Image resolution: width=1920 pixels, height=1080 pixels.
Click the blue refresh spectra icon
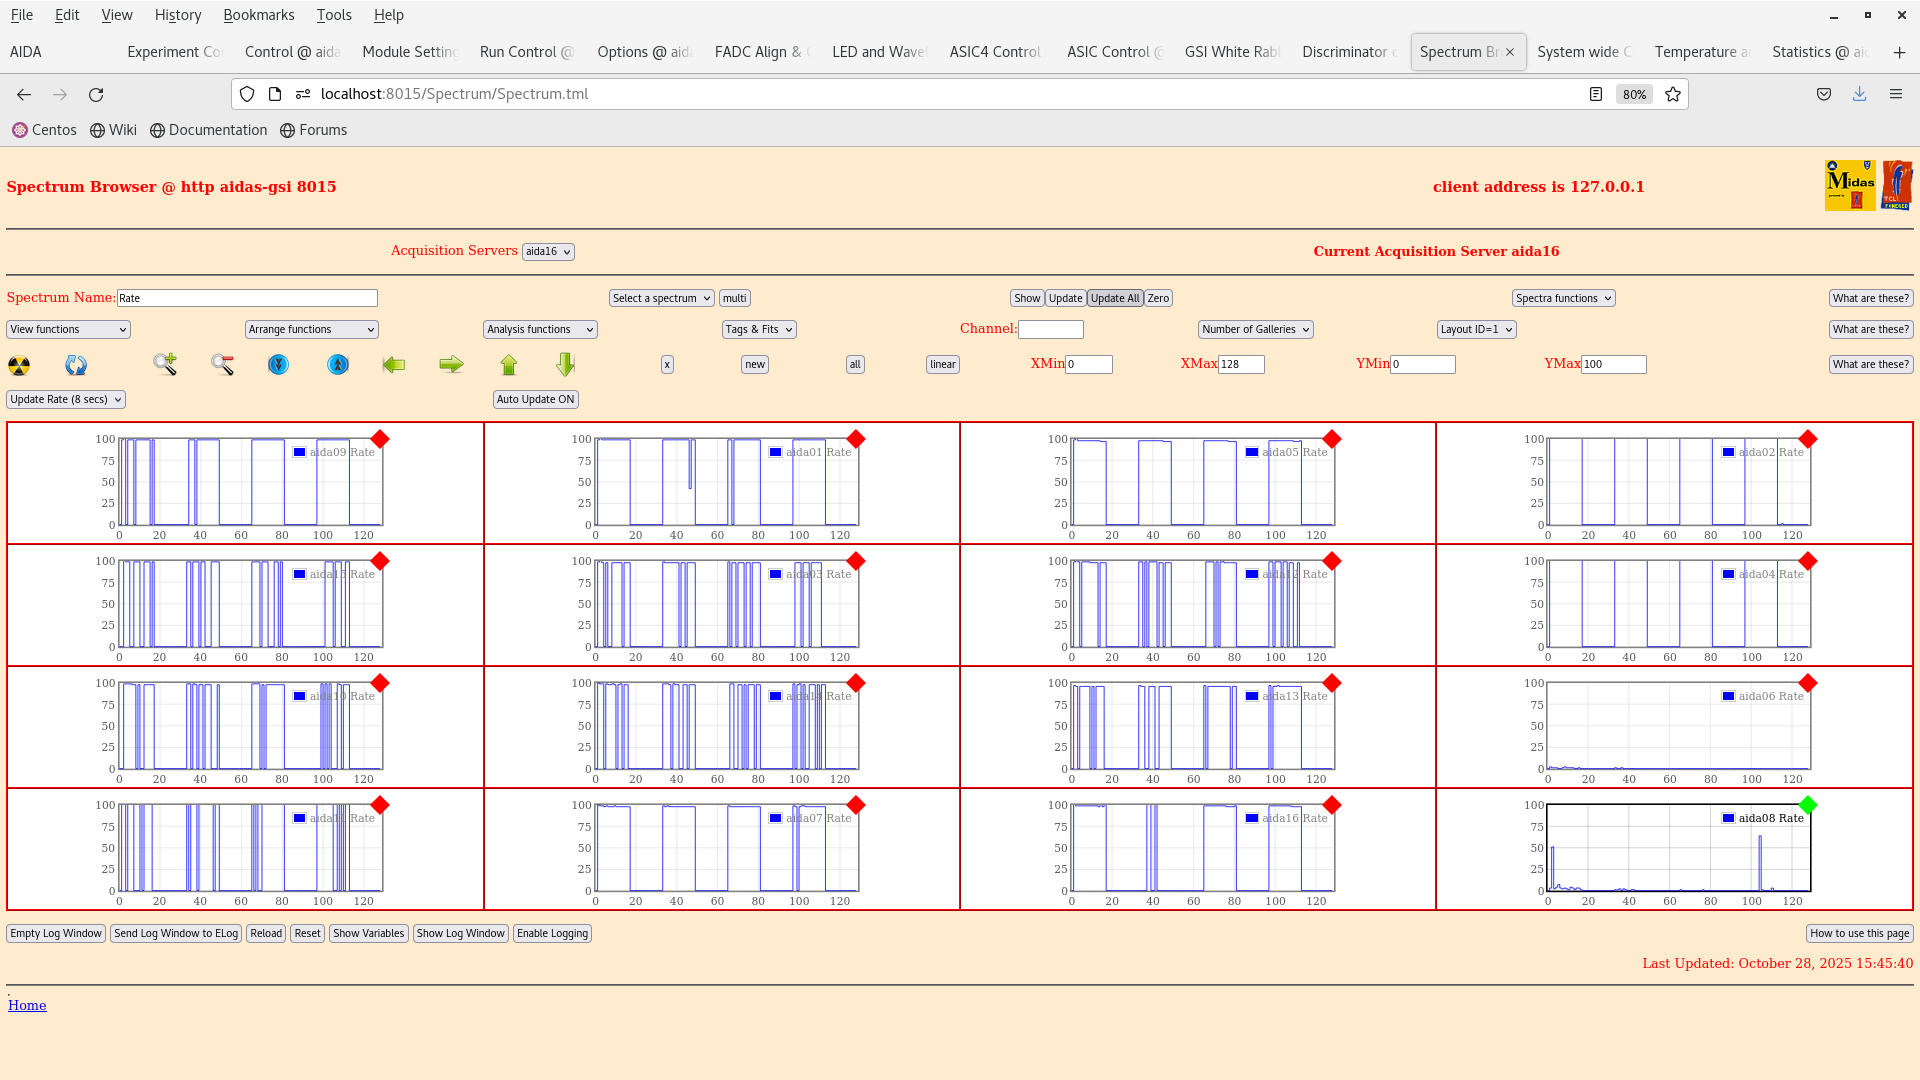75,366
